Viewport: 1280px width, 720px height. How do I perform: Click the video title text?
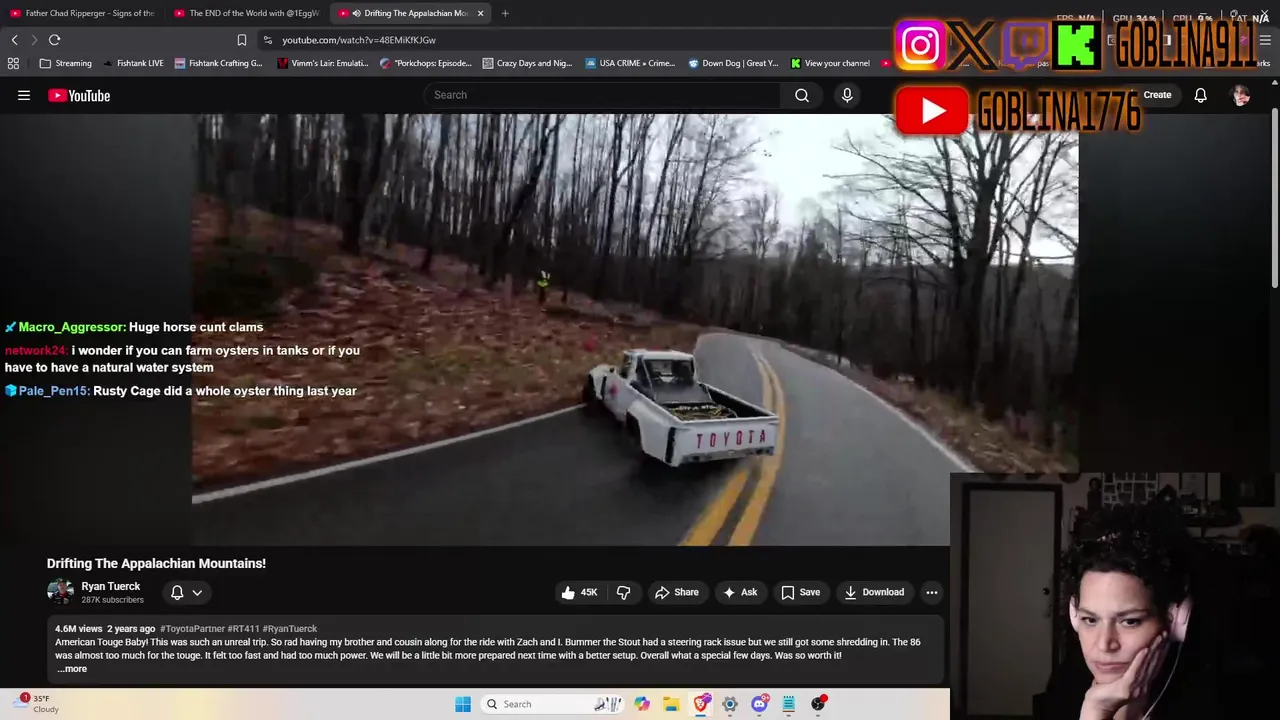point(156,563)
